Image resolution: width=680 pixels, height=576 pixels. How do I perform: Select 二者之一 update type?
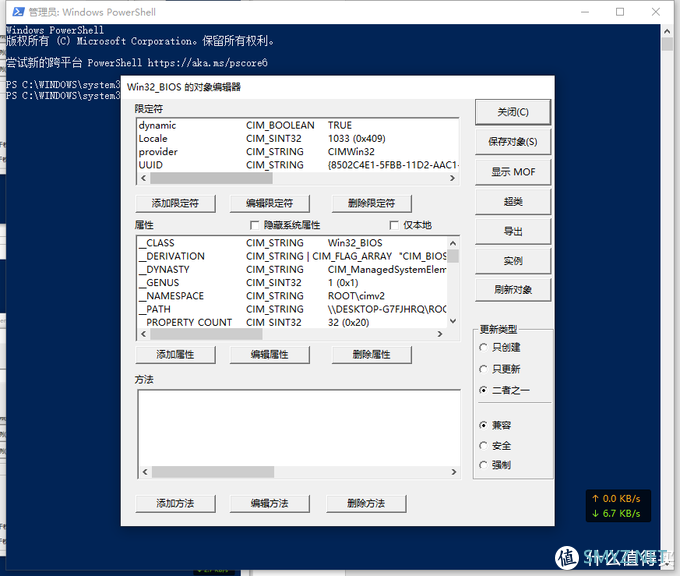pyautogui.click(x=483, y=390)
